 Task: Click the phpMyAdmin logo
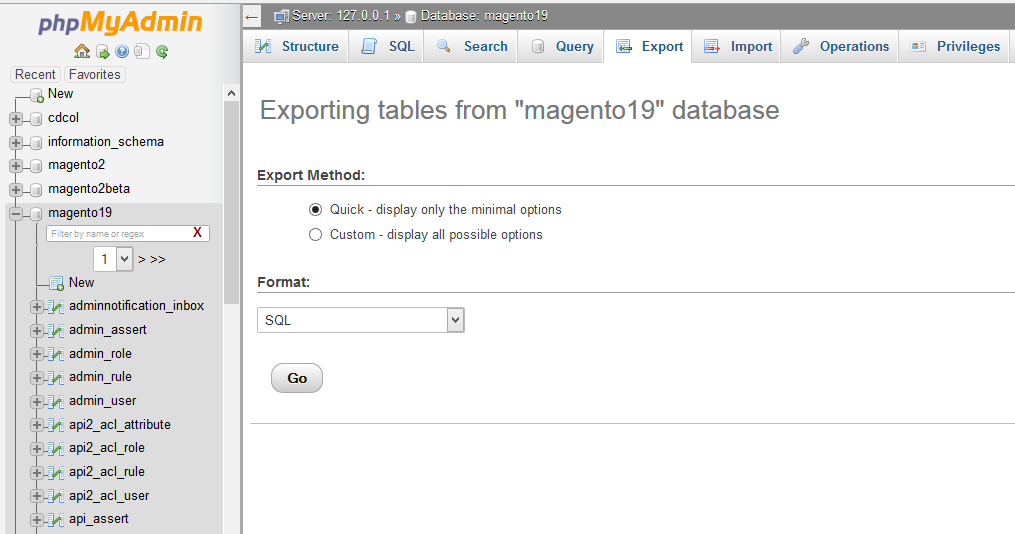[120, 23]
